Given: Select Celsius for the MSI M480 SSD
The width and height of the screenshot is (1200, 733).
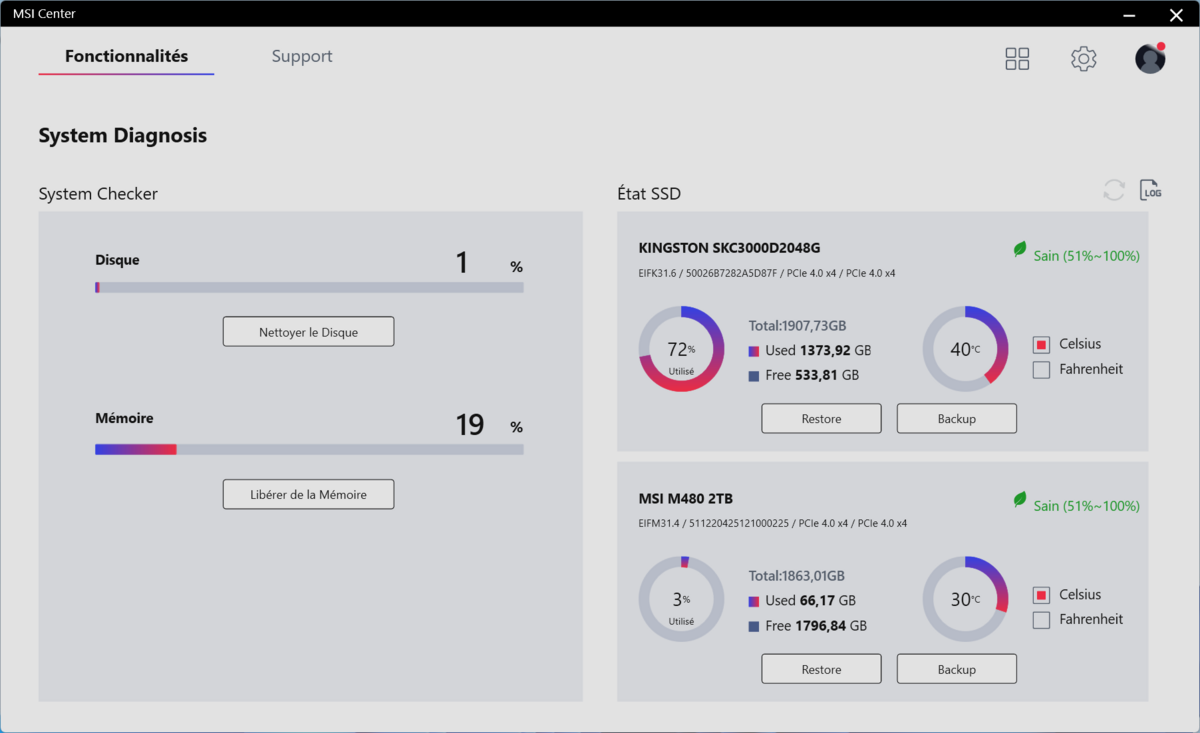Looking at the screenshot, I should tap(1041, 595).
